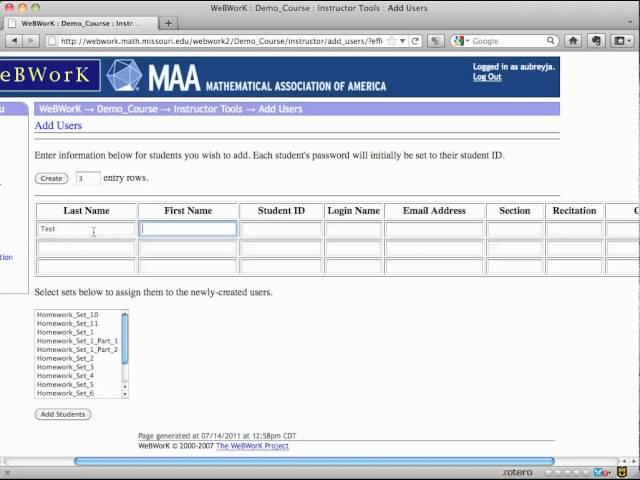640x480 pixels.
Task: Open WeBWorK breadcrumb link
Action: pyautogui.click(x=60, y=109)
